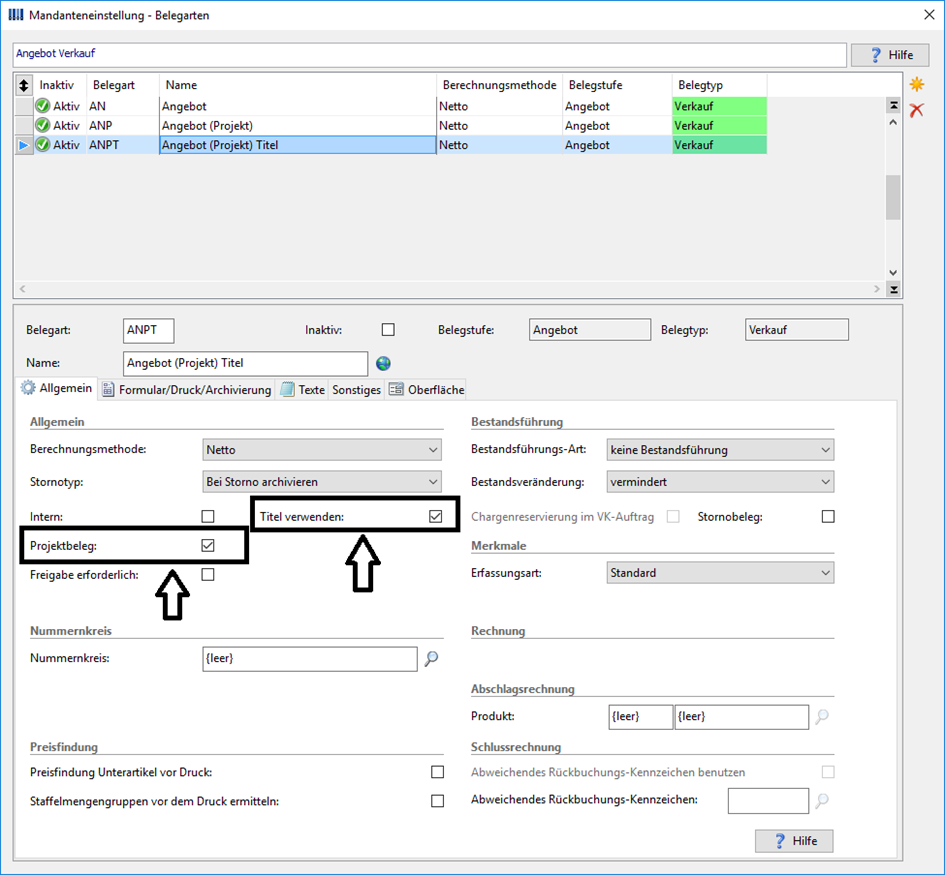
Task: Click the scroll-down arrow of the table
Action: [x=893, y=273]
